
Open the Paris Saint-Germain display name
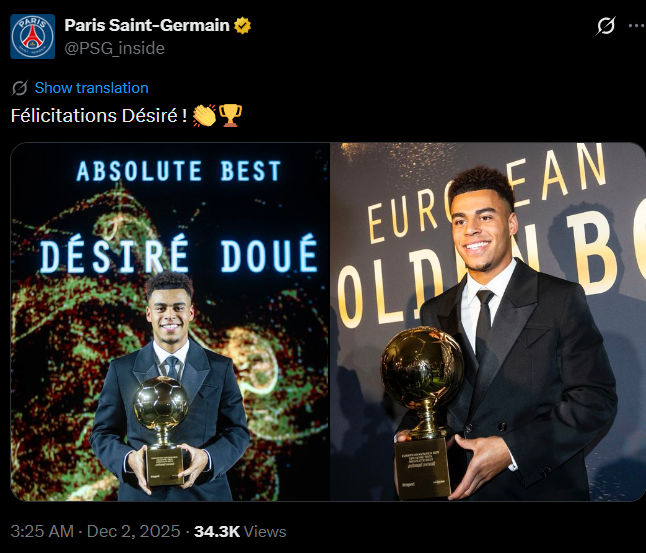(x=147, y=25)
